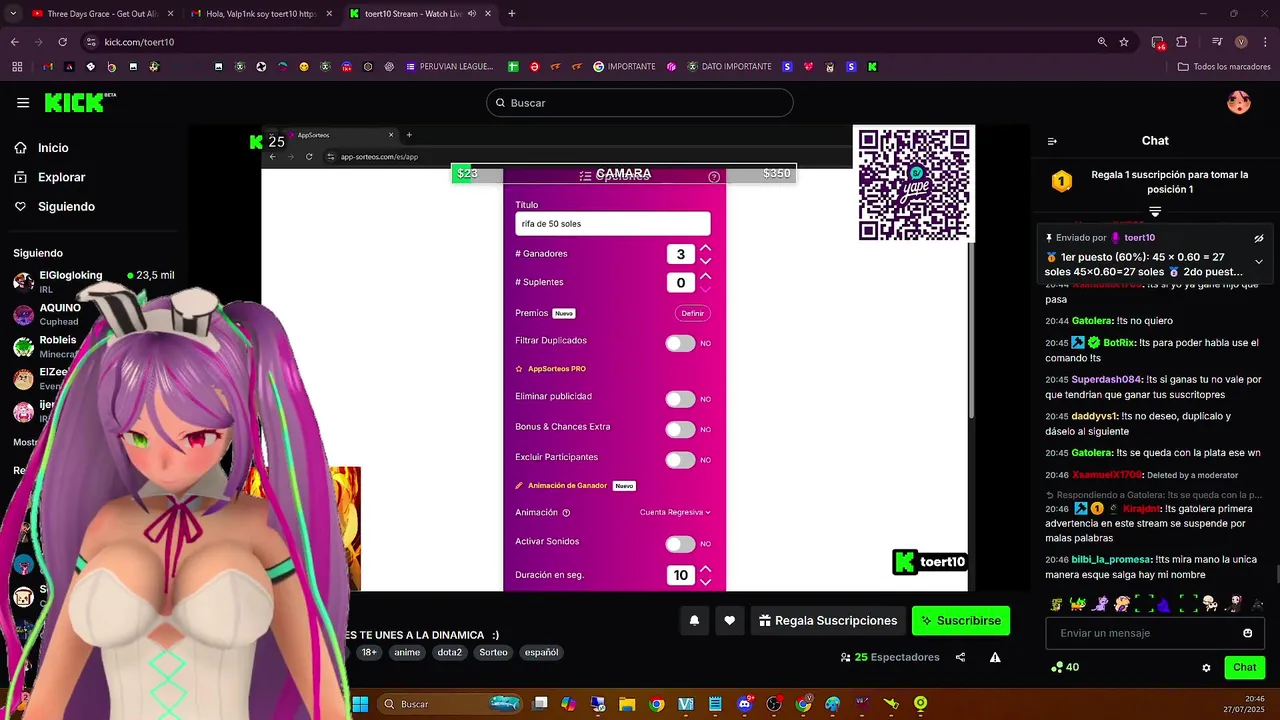Open the emoji picker in chat input

(1247, 633)
